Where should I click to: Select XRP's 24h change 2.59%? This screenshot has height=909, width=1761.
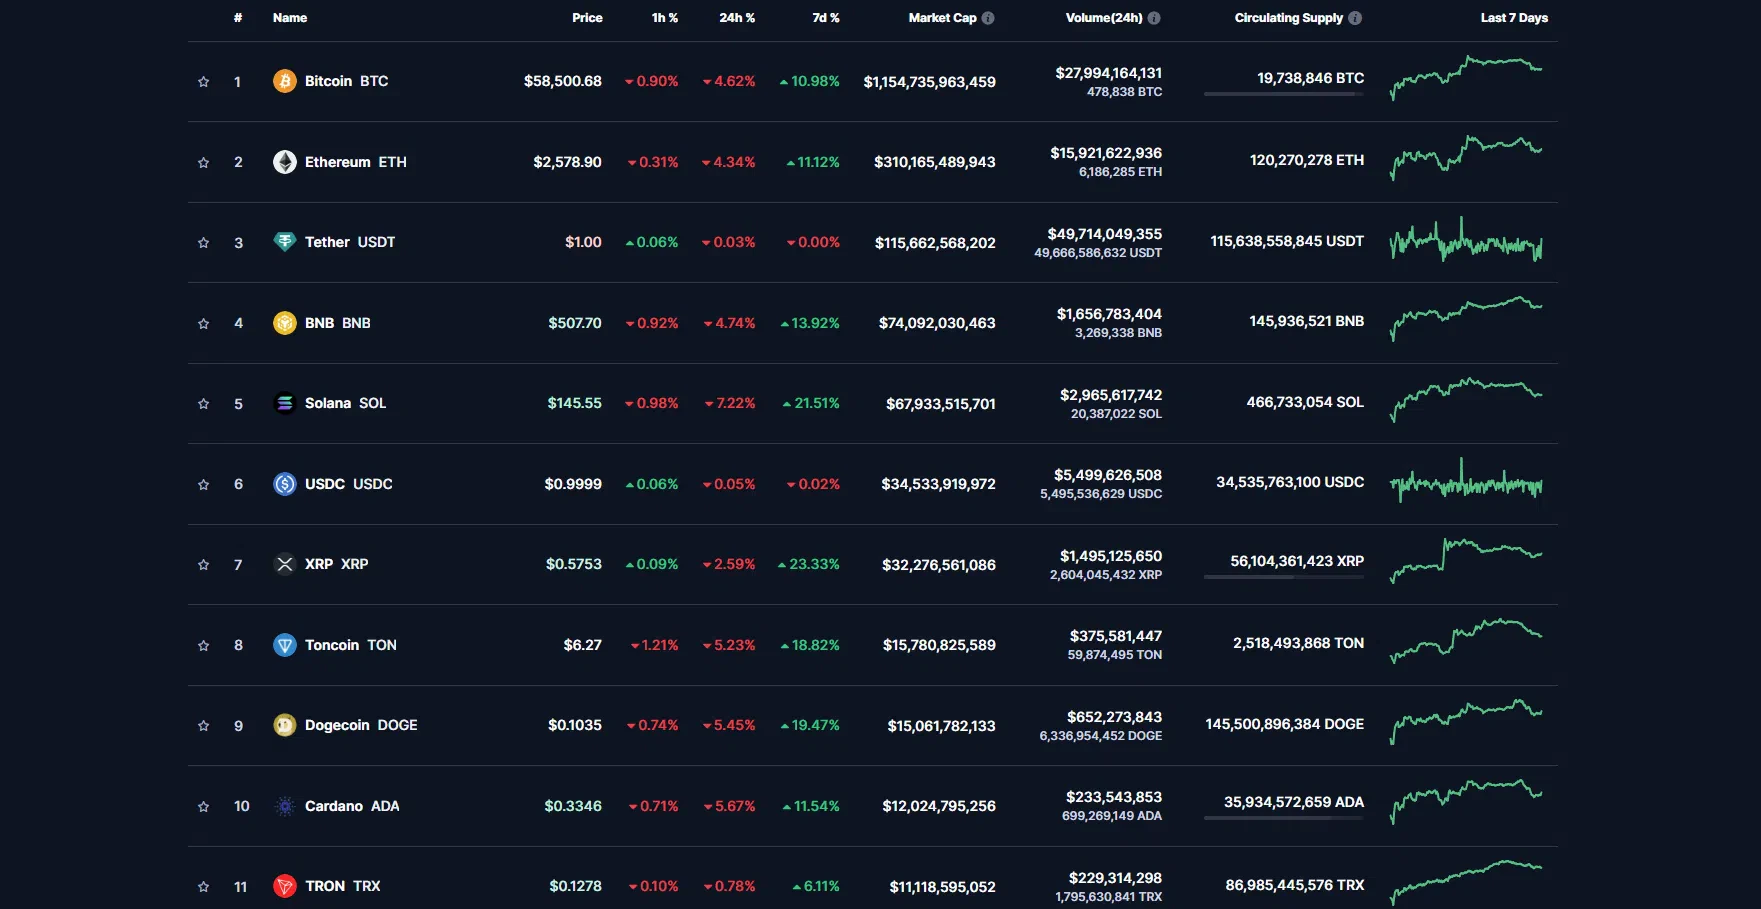[729, 564]
